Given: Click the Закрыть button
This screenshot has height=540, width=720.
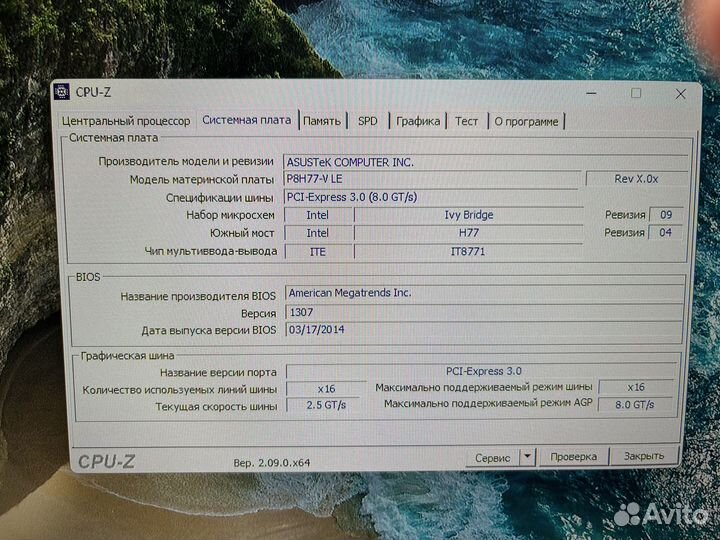Looking at the screenshot, I should 644,457.
